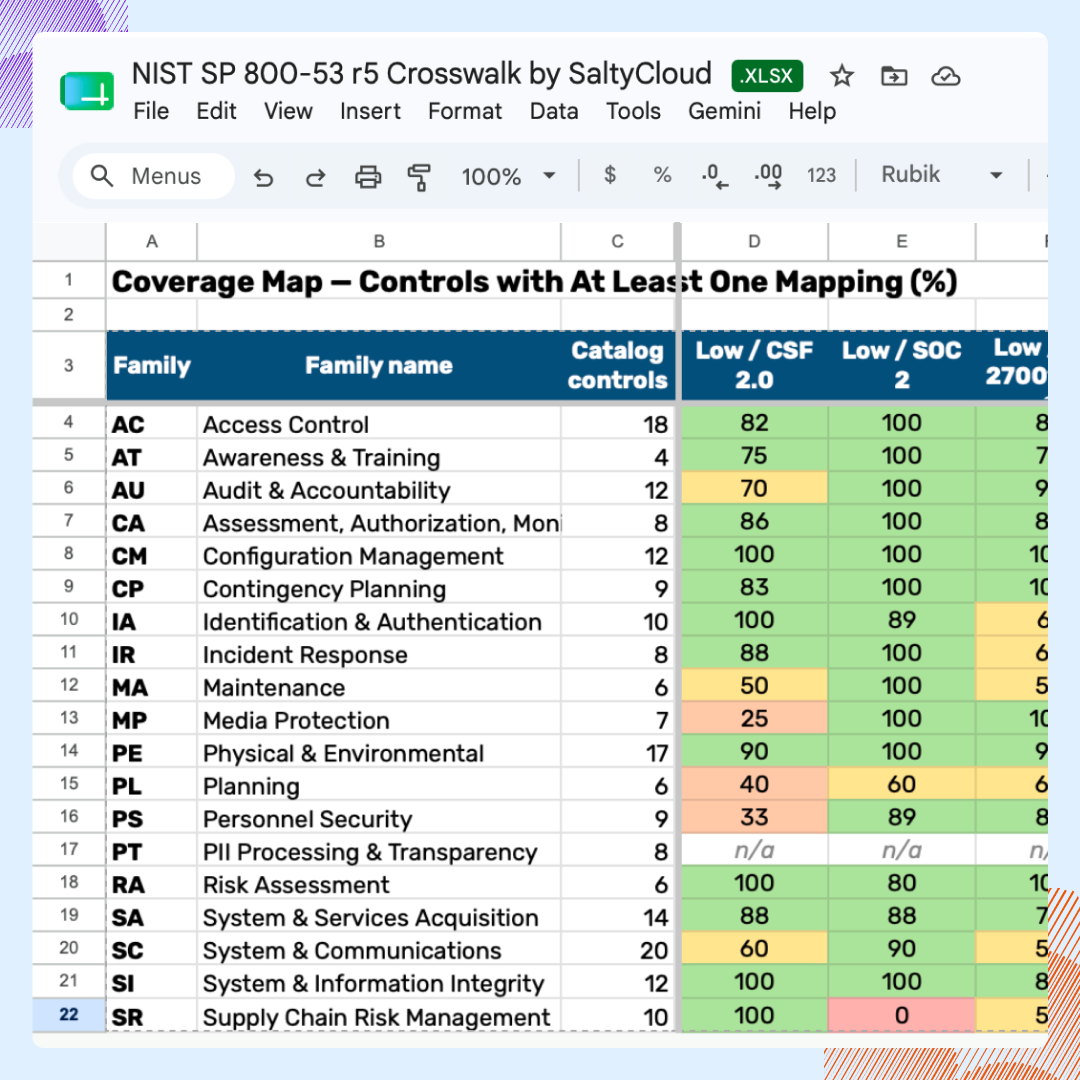This screenshot has height=1080, width=1080.
Task: Select row 3 header
Action: click(69, 366)
